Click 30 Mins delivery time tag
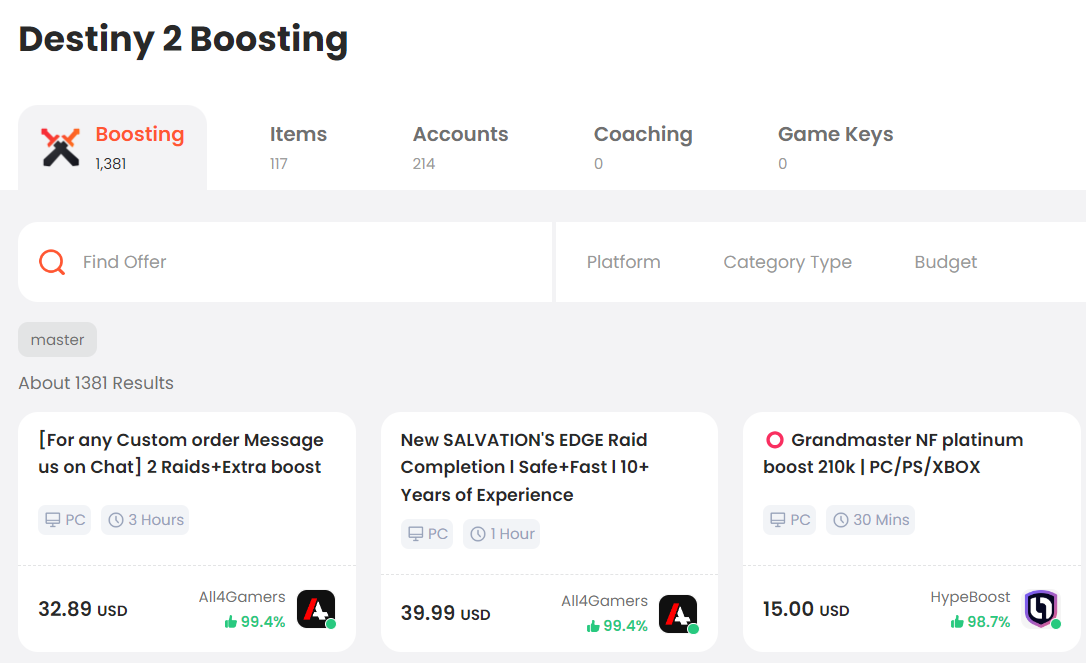The width and height of the screenshot is (1086, 663). pos(870,520)
